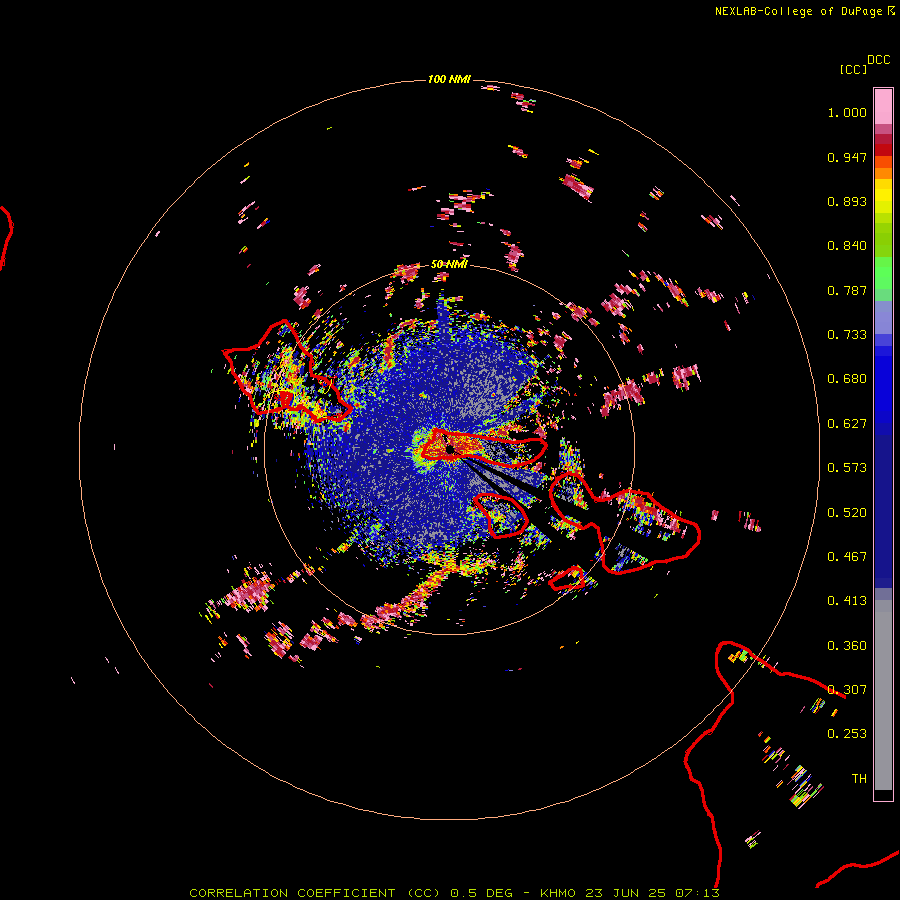Click the 0.413 legend value

pyautogui.click(x=847, y=601)
